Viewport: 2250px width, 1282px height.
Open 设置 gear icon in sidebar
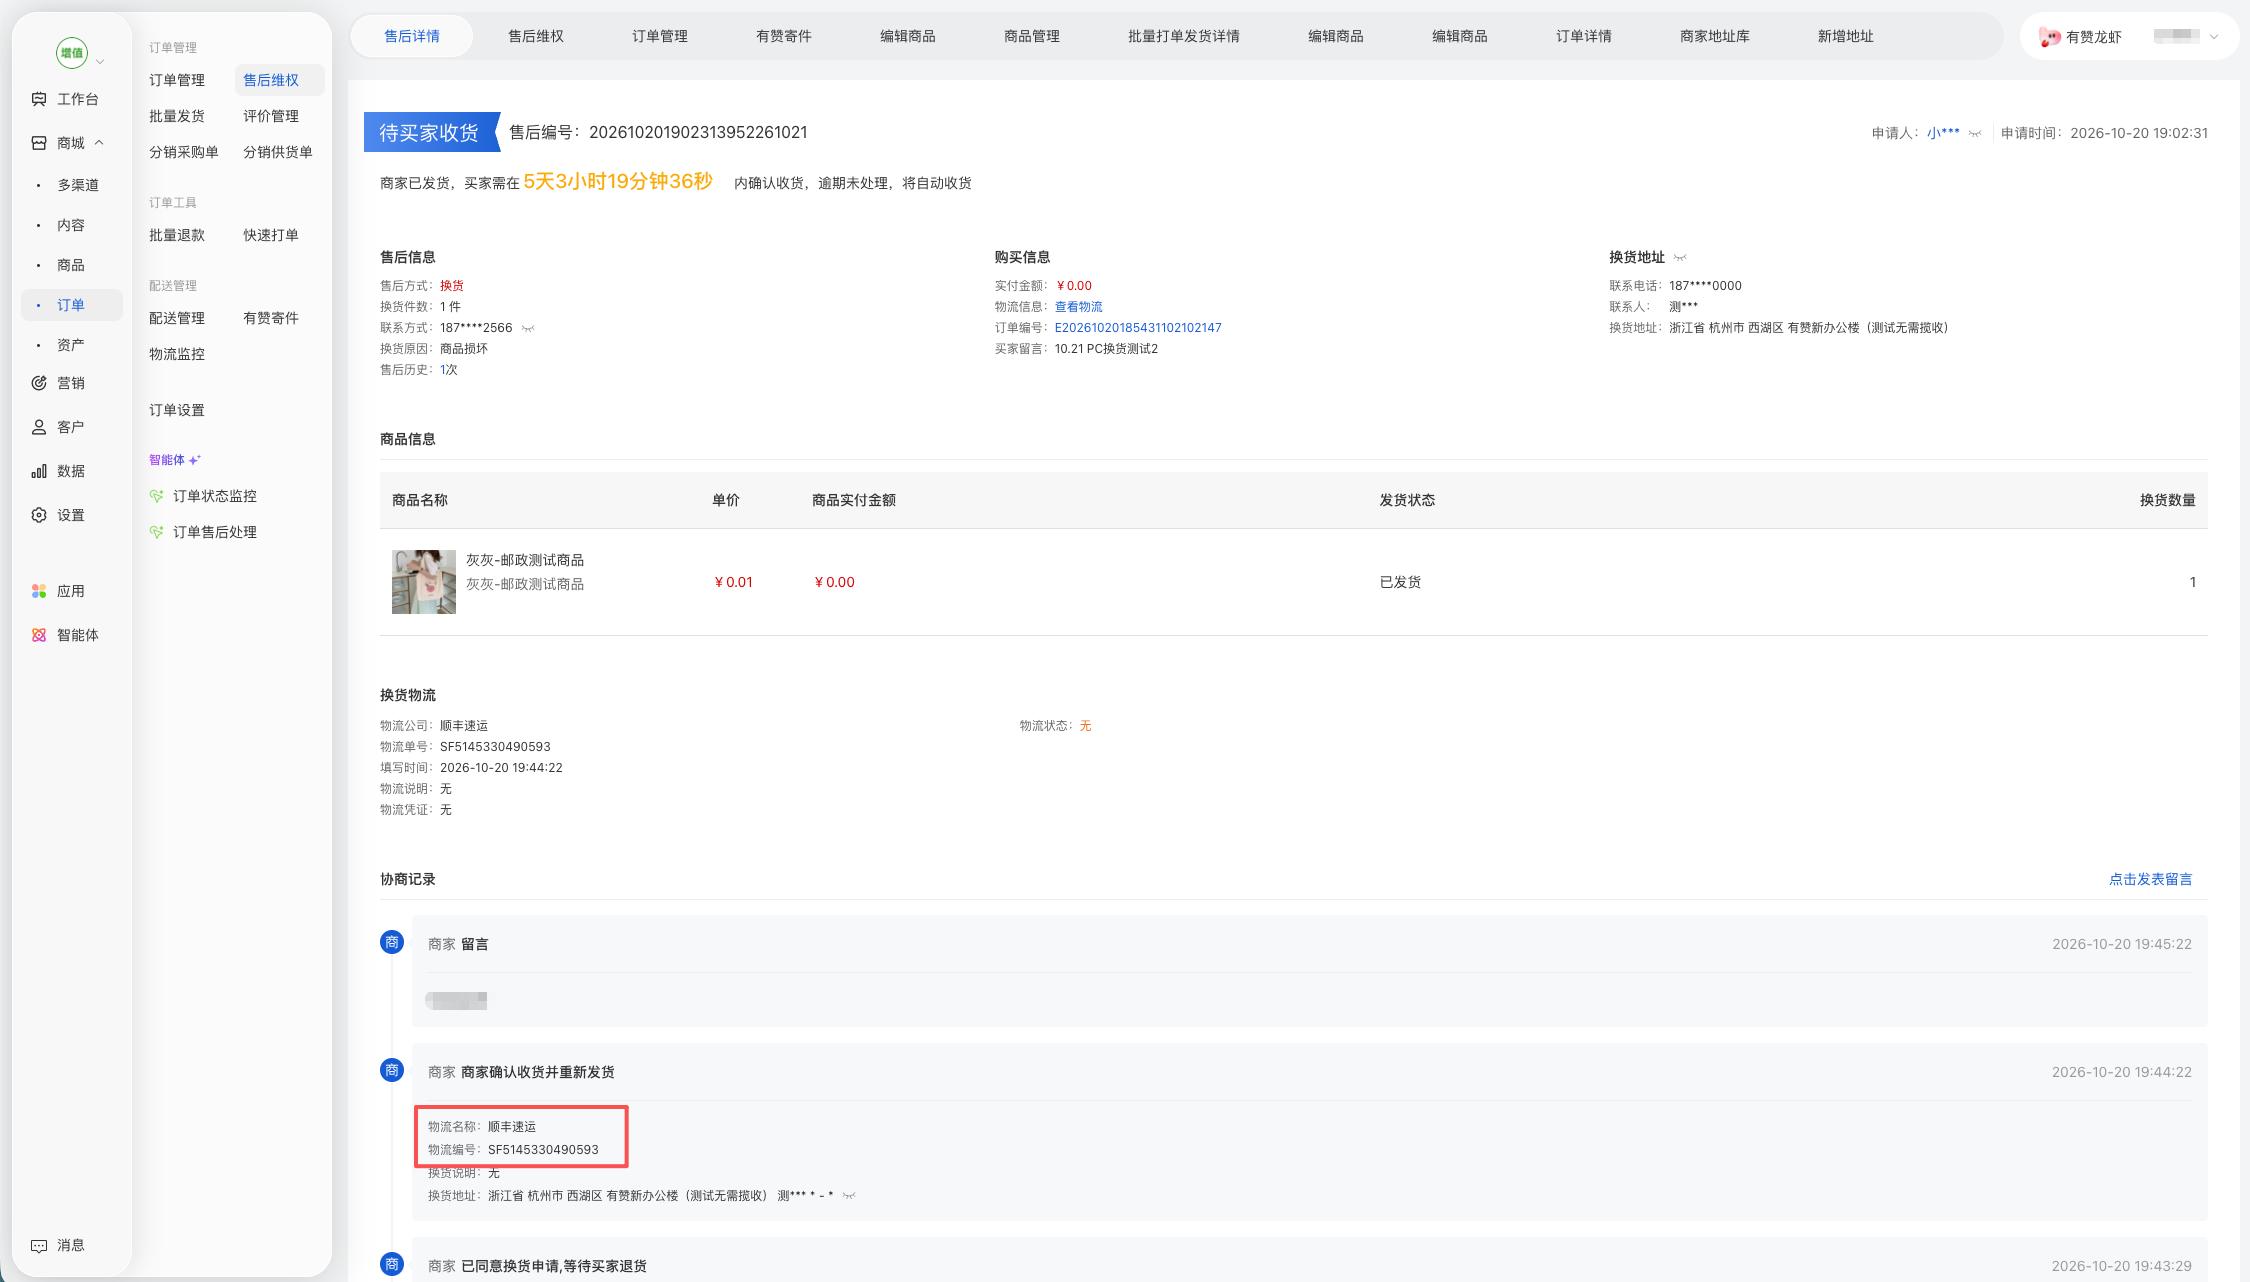tap(39, 515)
